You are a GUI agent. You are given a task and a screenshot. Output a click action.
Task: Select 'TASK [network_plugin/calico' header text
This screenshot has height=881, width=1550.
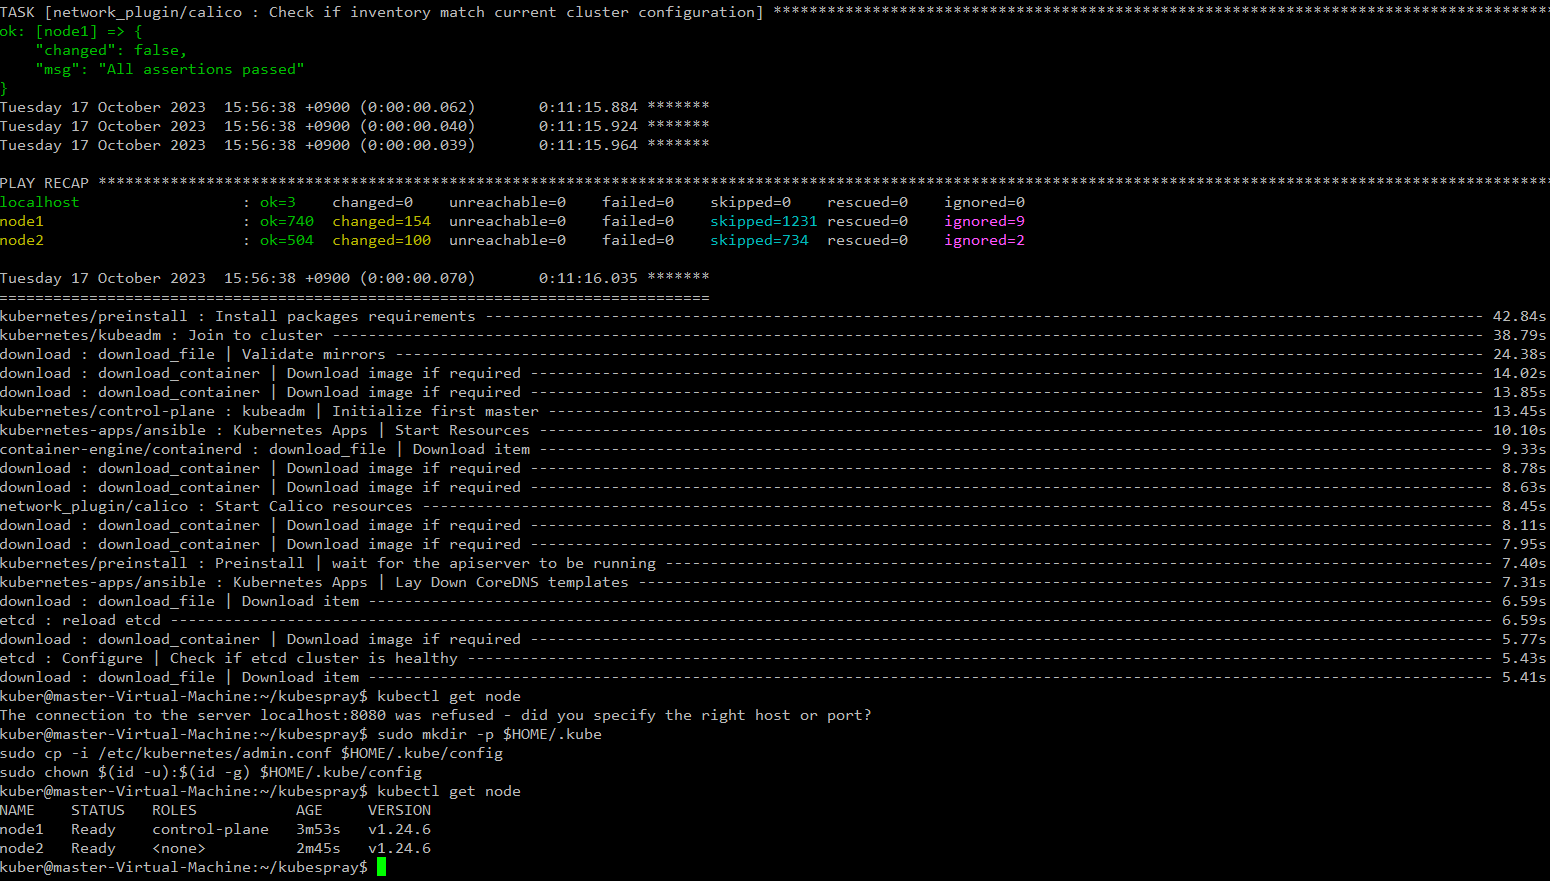click(121, 12)
